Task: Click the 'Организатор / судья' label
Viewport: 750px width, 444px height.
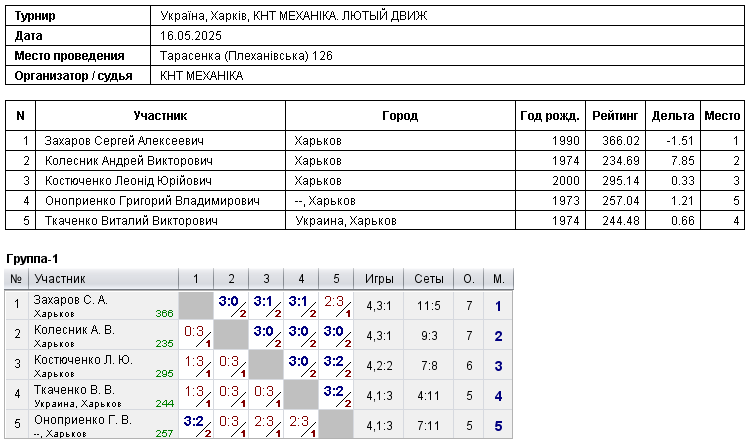Action: (73, 76)
